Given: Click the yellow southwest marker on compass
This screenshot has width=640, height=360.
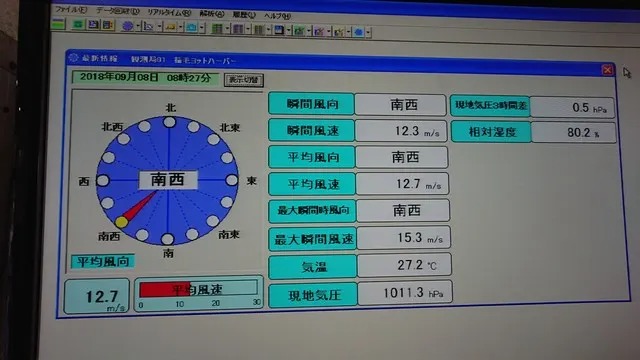Looking at the screenshot, I should (122, 222).
